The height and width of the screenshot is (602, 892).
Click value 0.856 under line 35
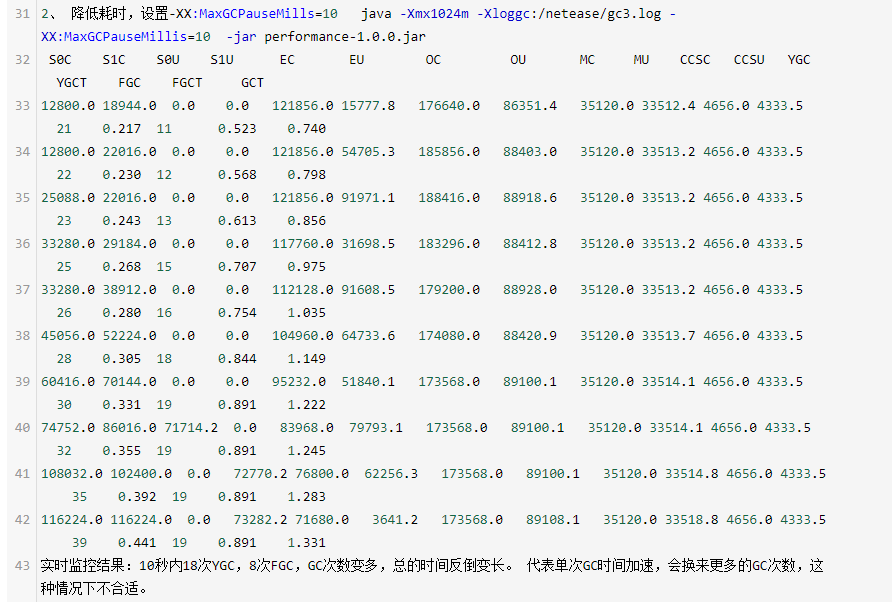307,221
